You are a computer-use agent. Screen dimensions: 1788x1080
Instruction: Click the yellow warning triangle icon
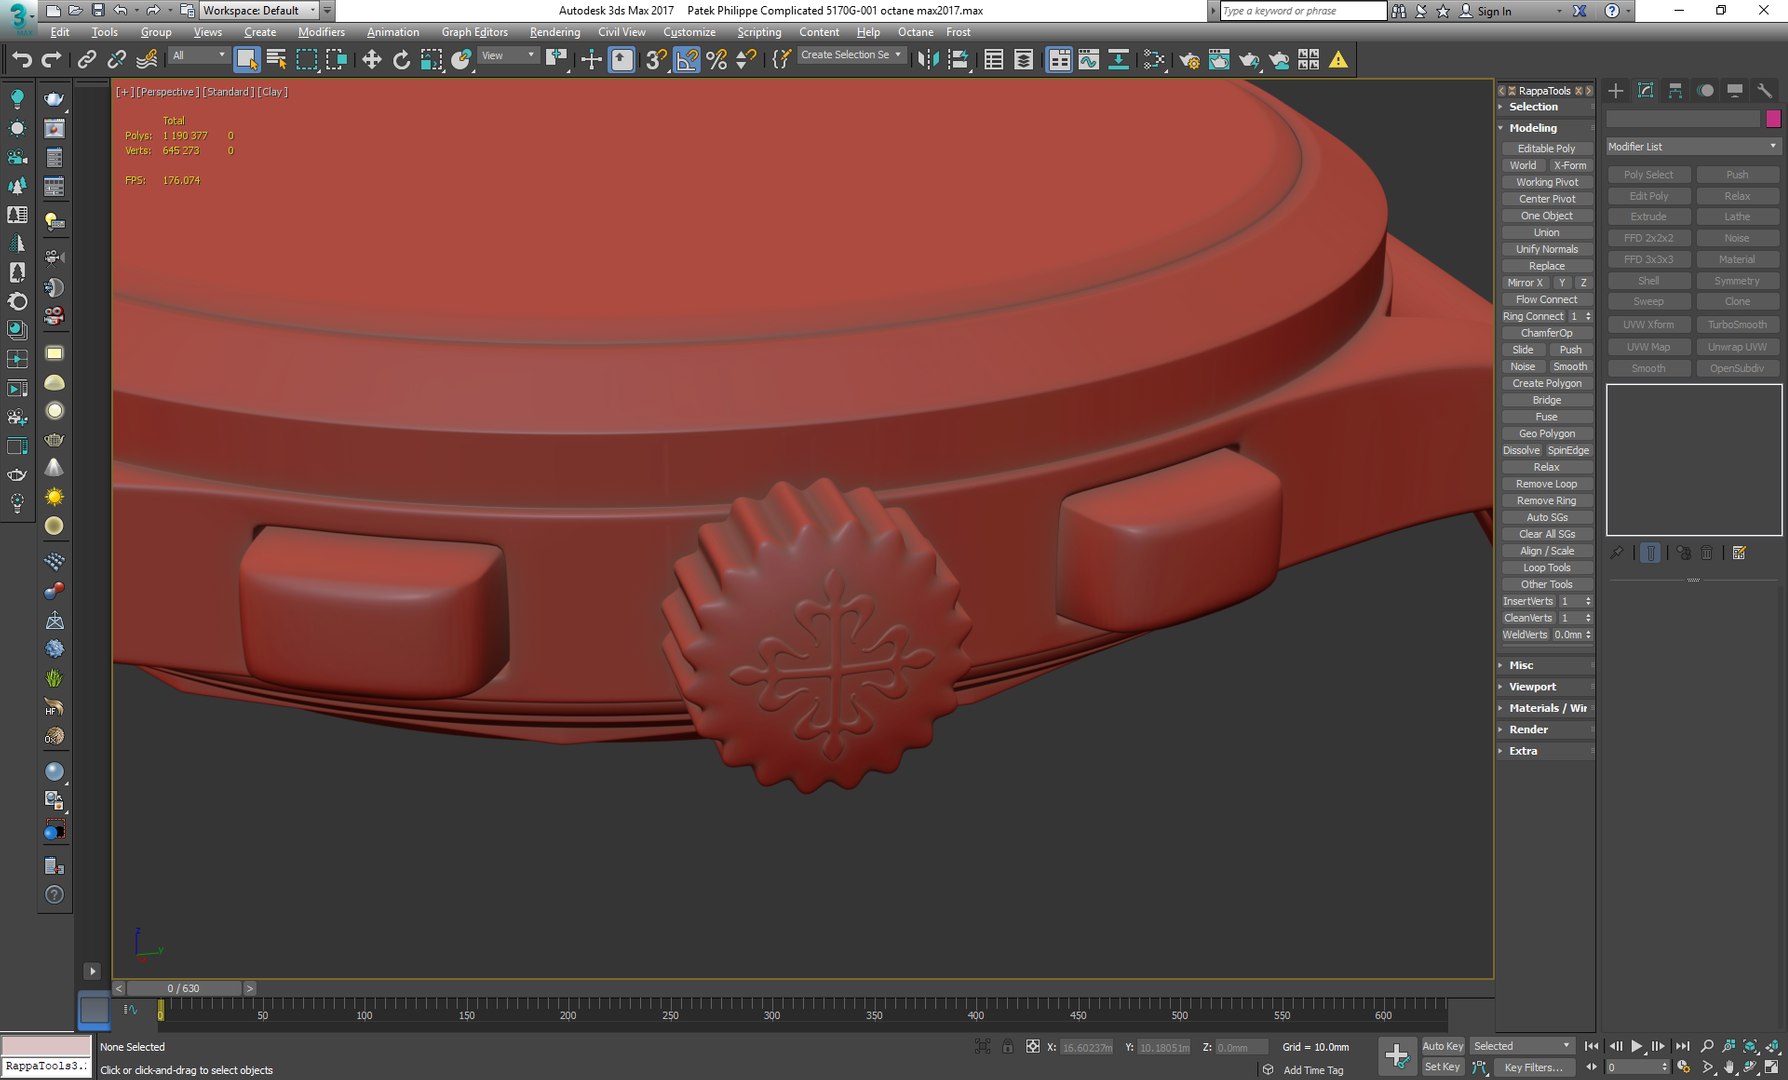point(1338,60)
